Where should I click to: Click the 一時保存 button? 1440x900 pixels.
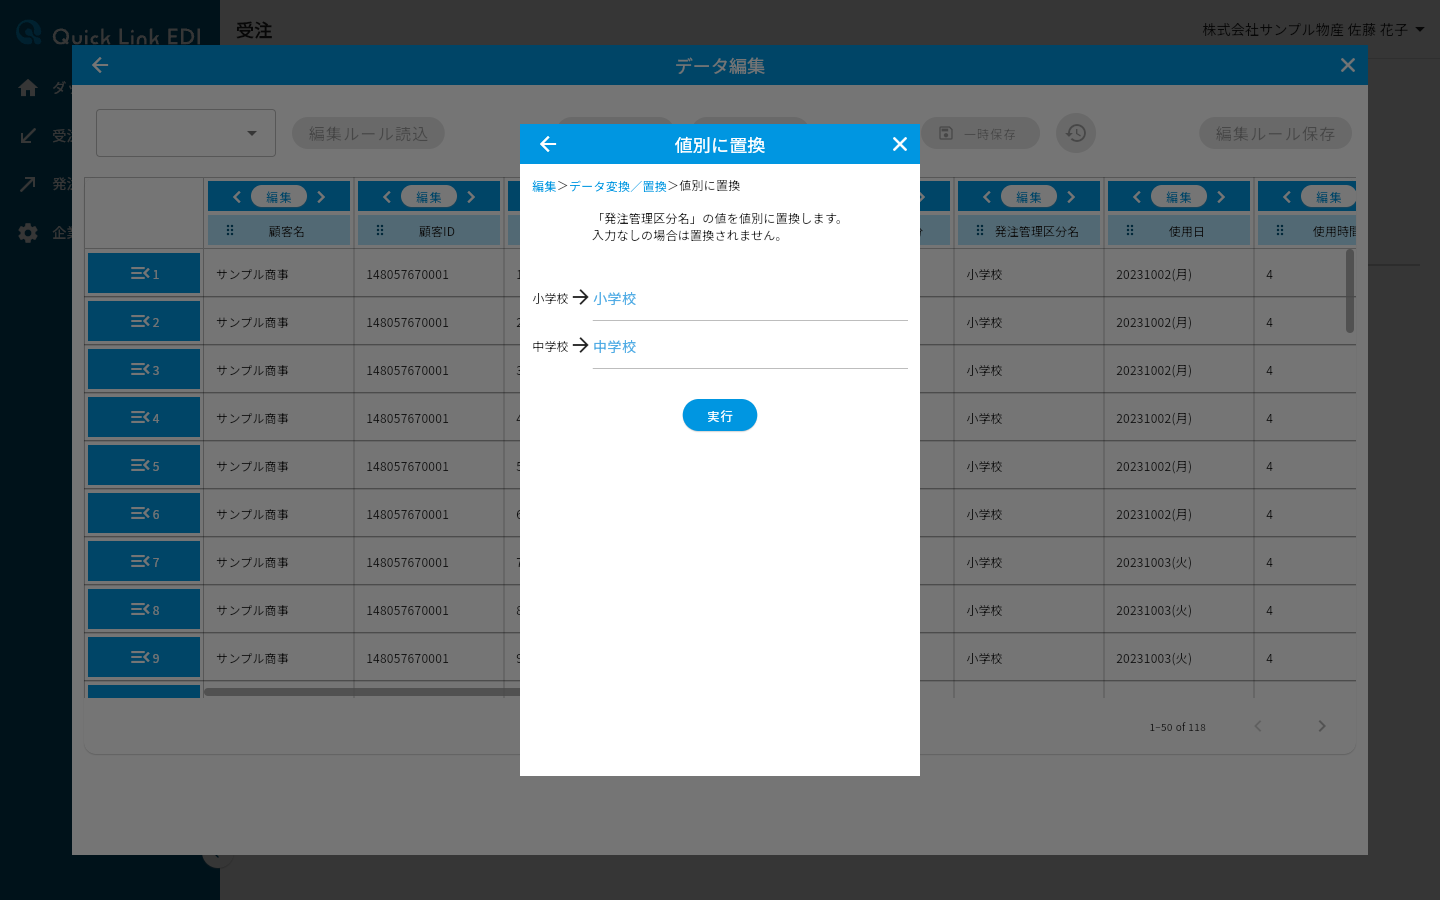click(x=980, y=133)
